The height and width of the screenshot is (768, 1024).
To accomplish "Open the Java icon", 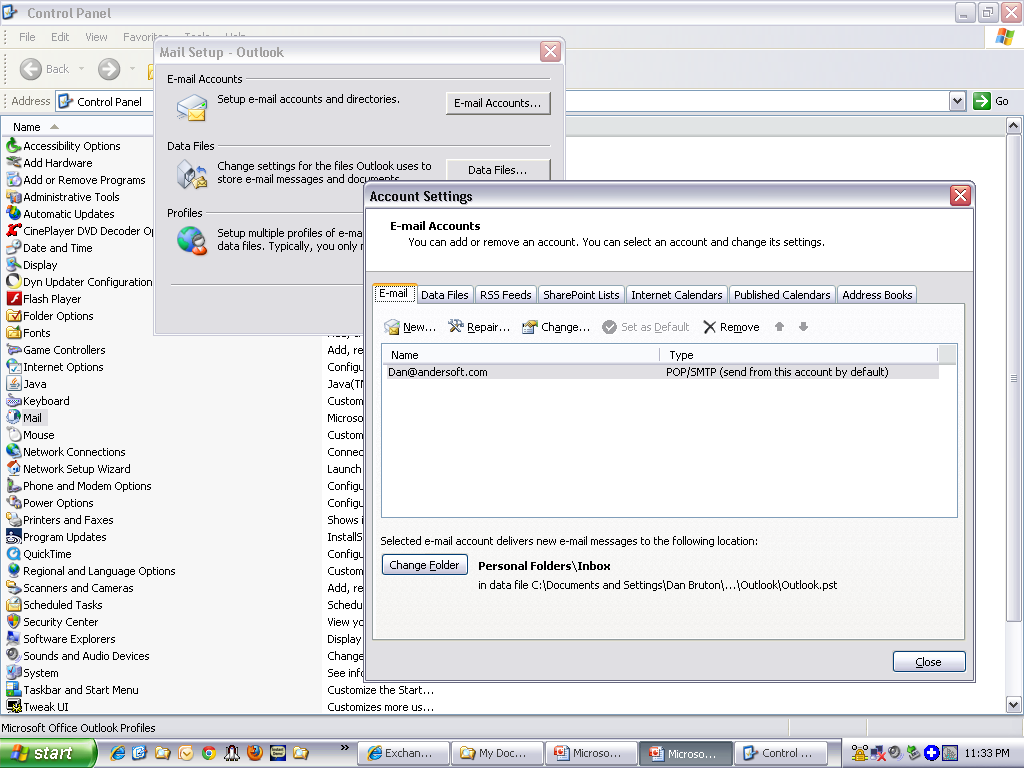I will [x=14, y=384].
